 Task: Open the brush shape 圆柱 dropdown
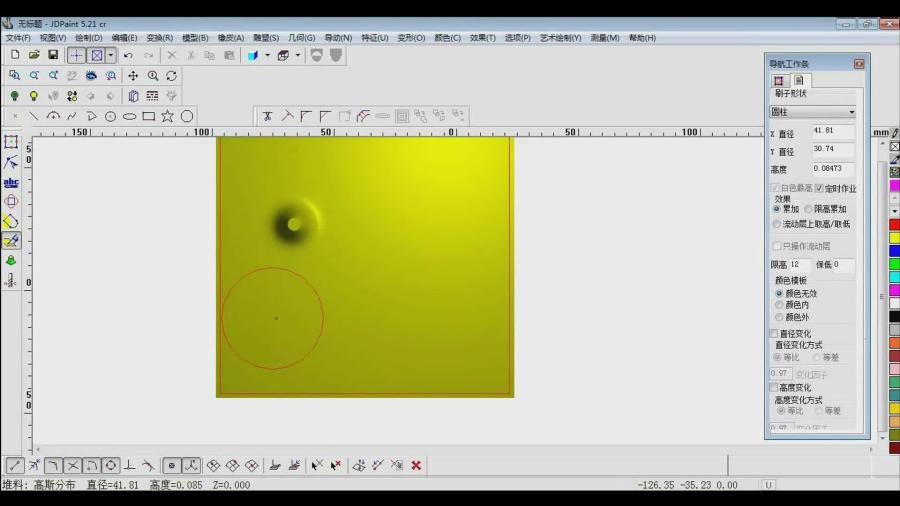pos(851,112)
